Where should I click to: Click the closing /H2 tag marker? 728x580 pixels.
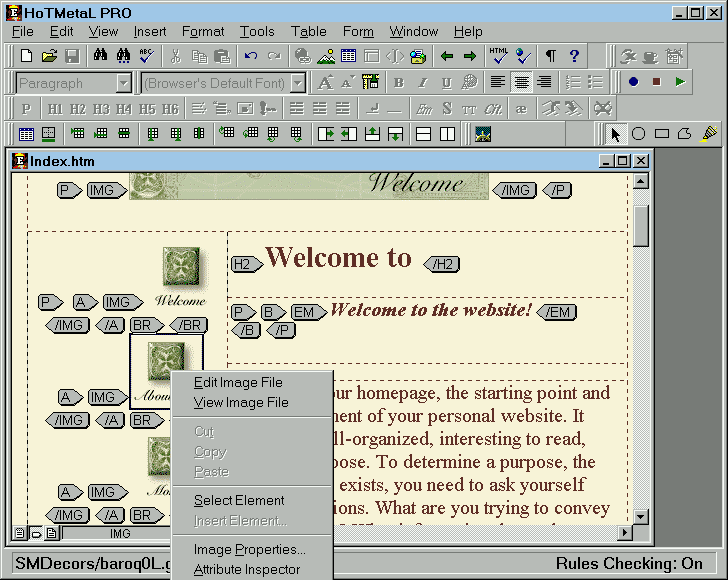[x=442, y=264]
